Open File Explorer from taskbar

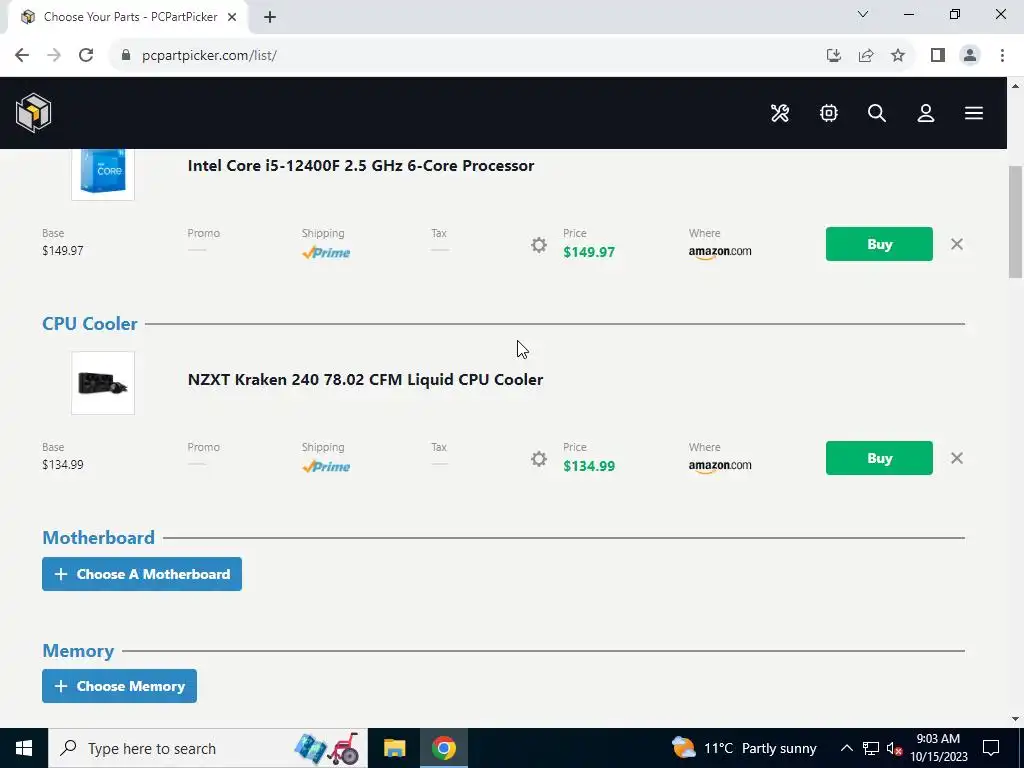[394, 748]
